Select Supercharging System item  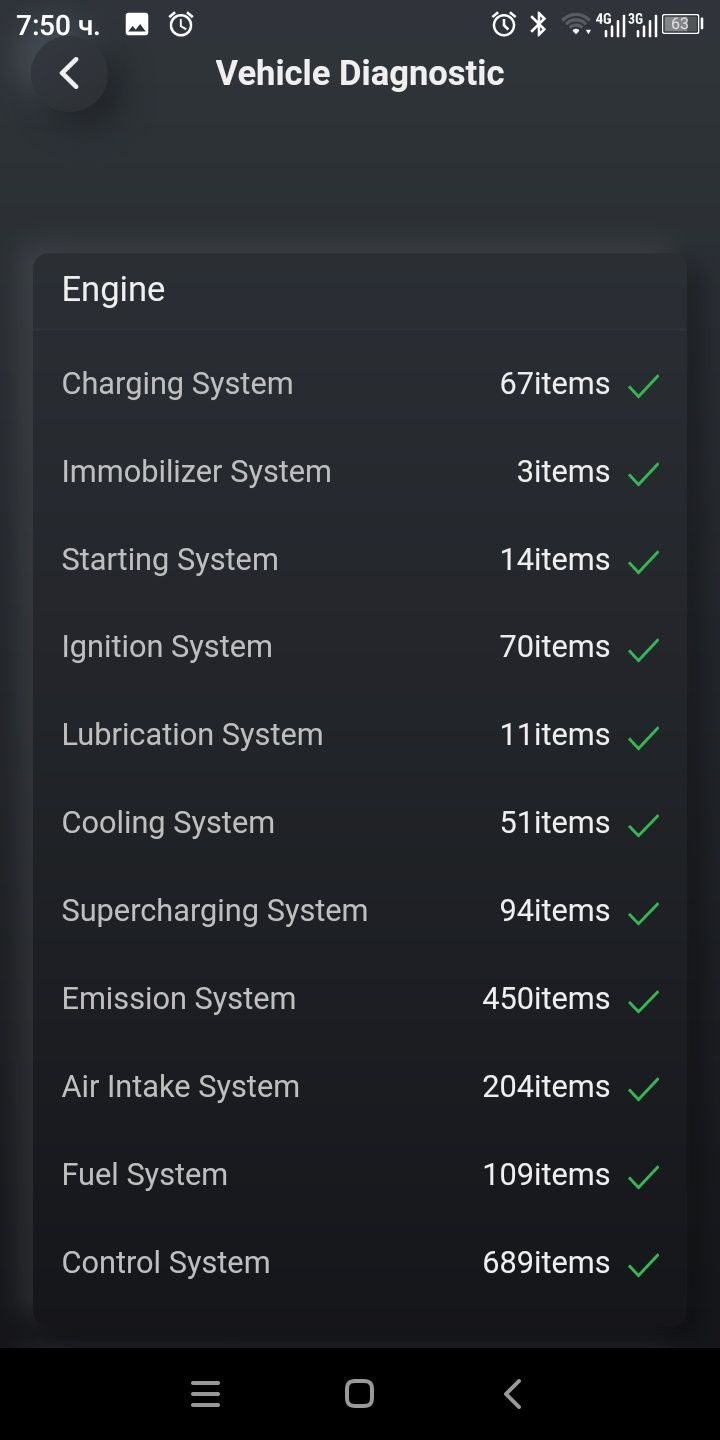[360, 911]
